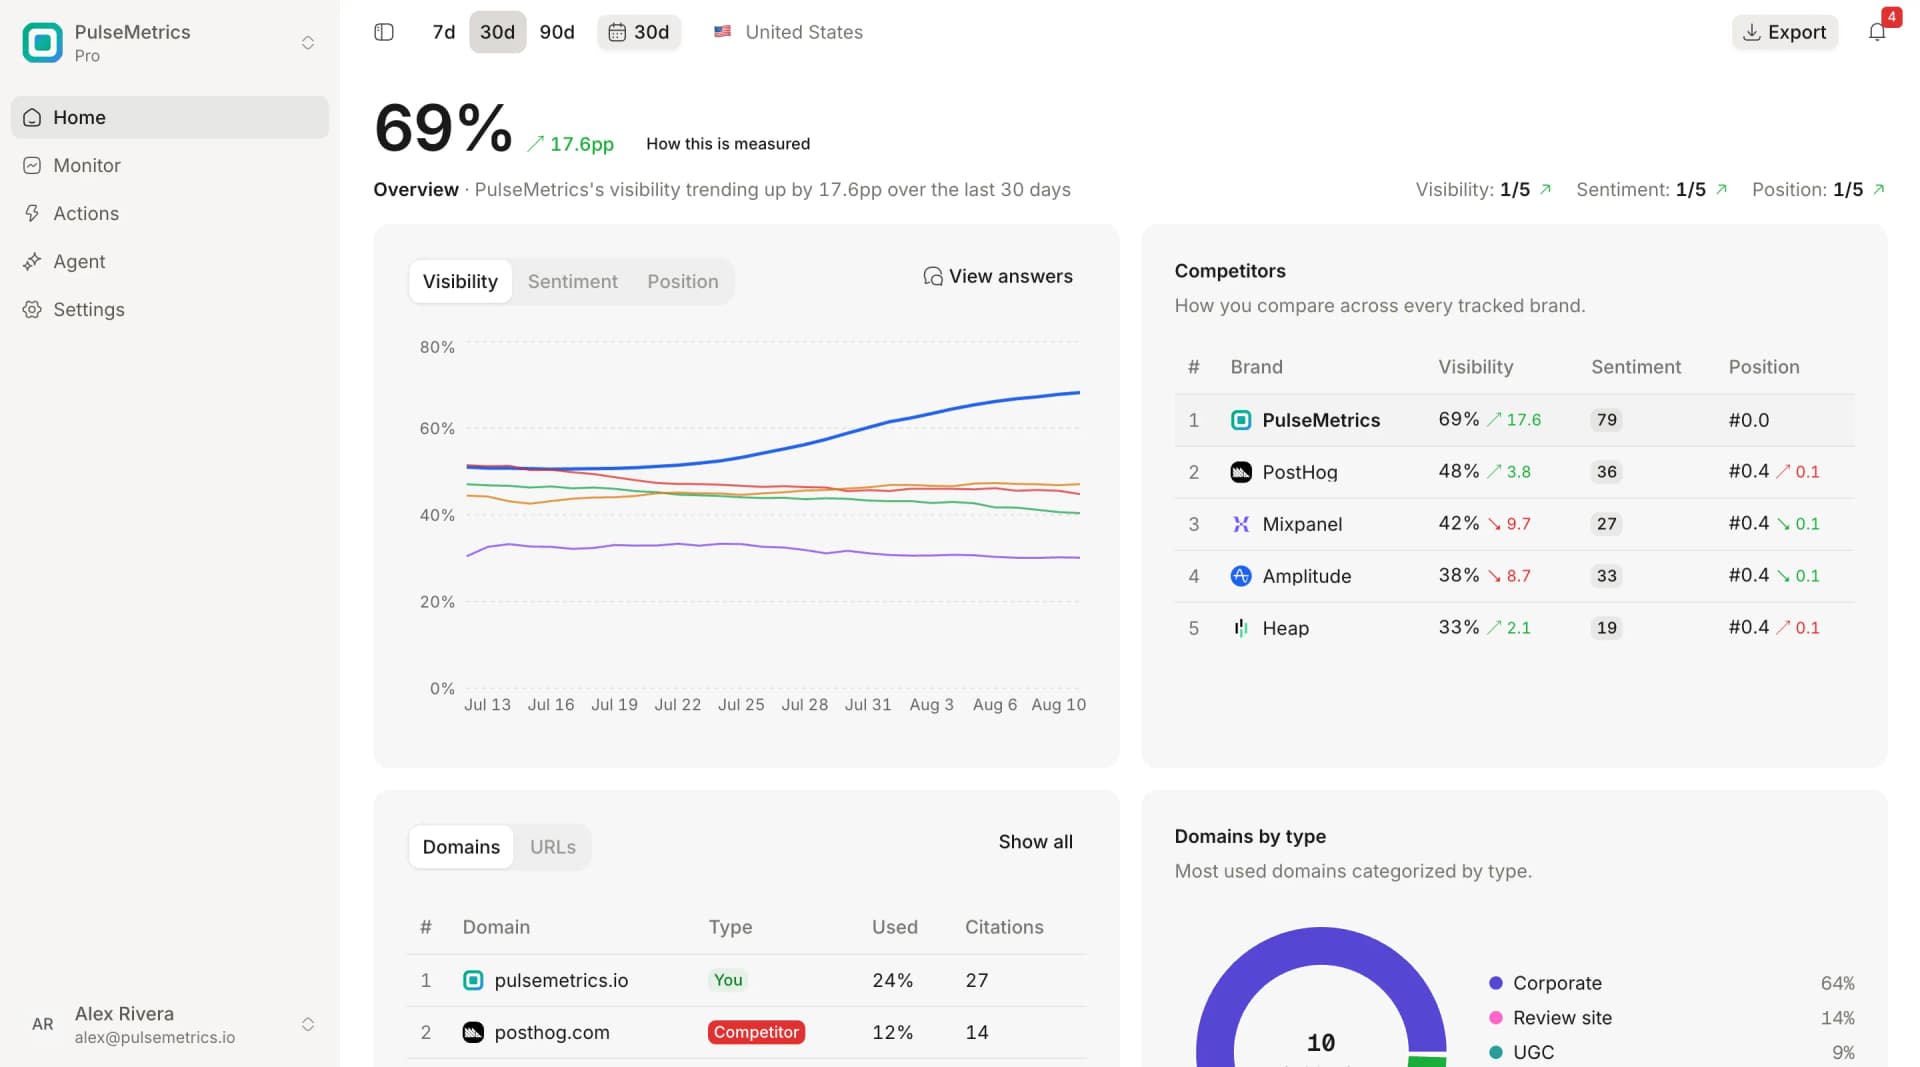Sort Competitors by Visibility column header
Screen dimensions: 1920x1067
1475,367
